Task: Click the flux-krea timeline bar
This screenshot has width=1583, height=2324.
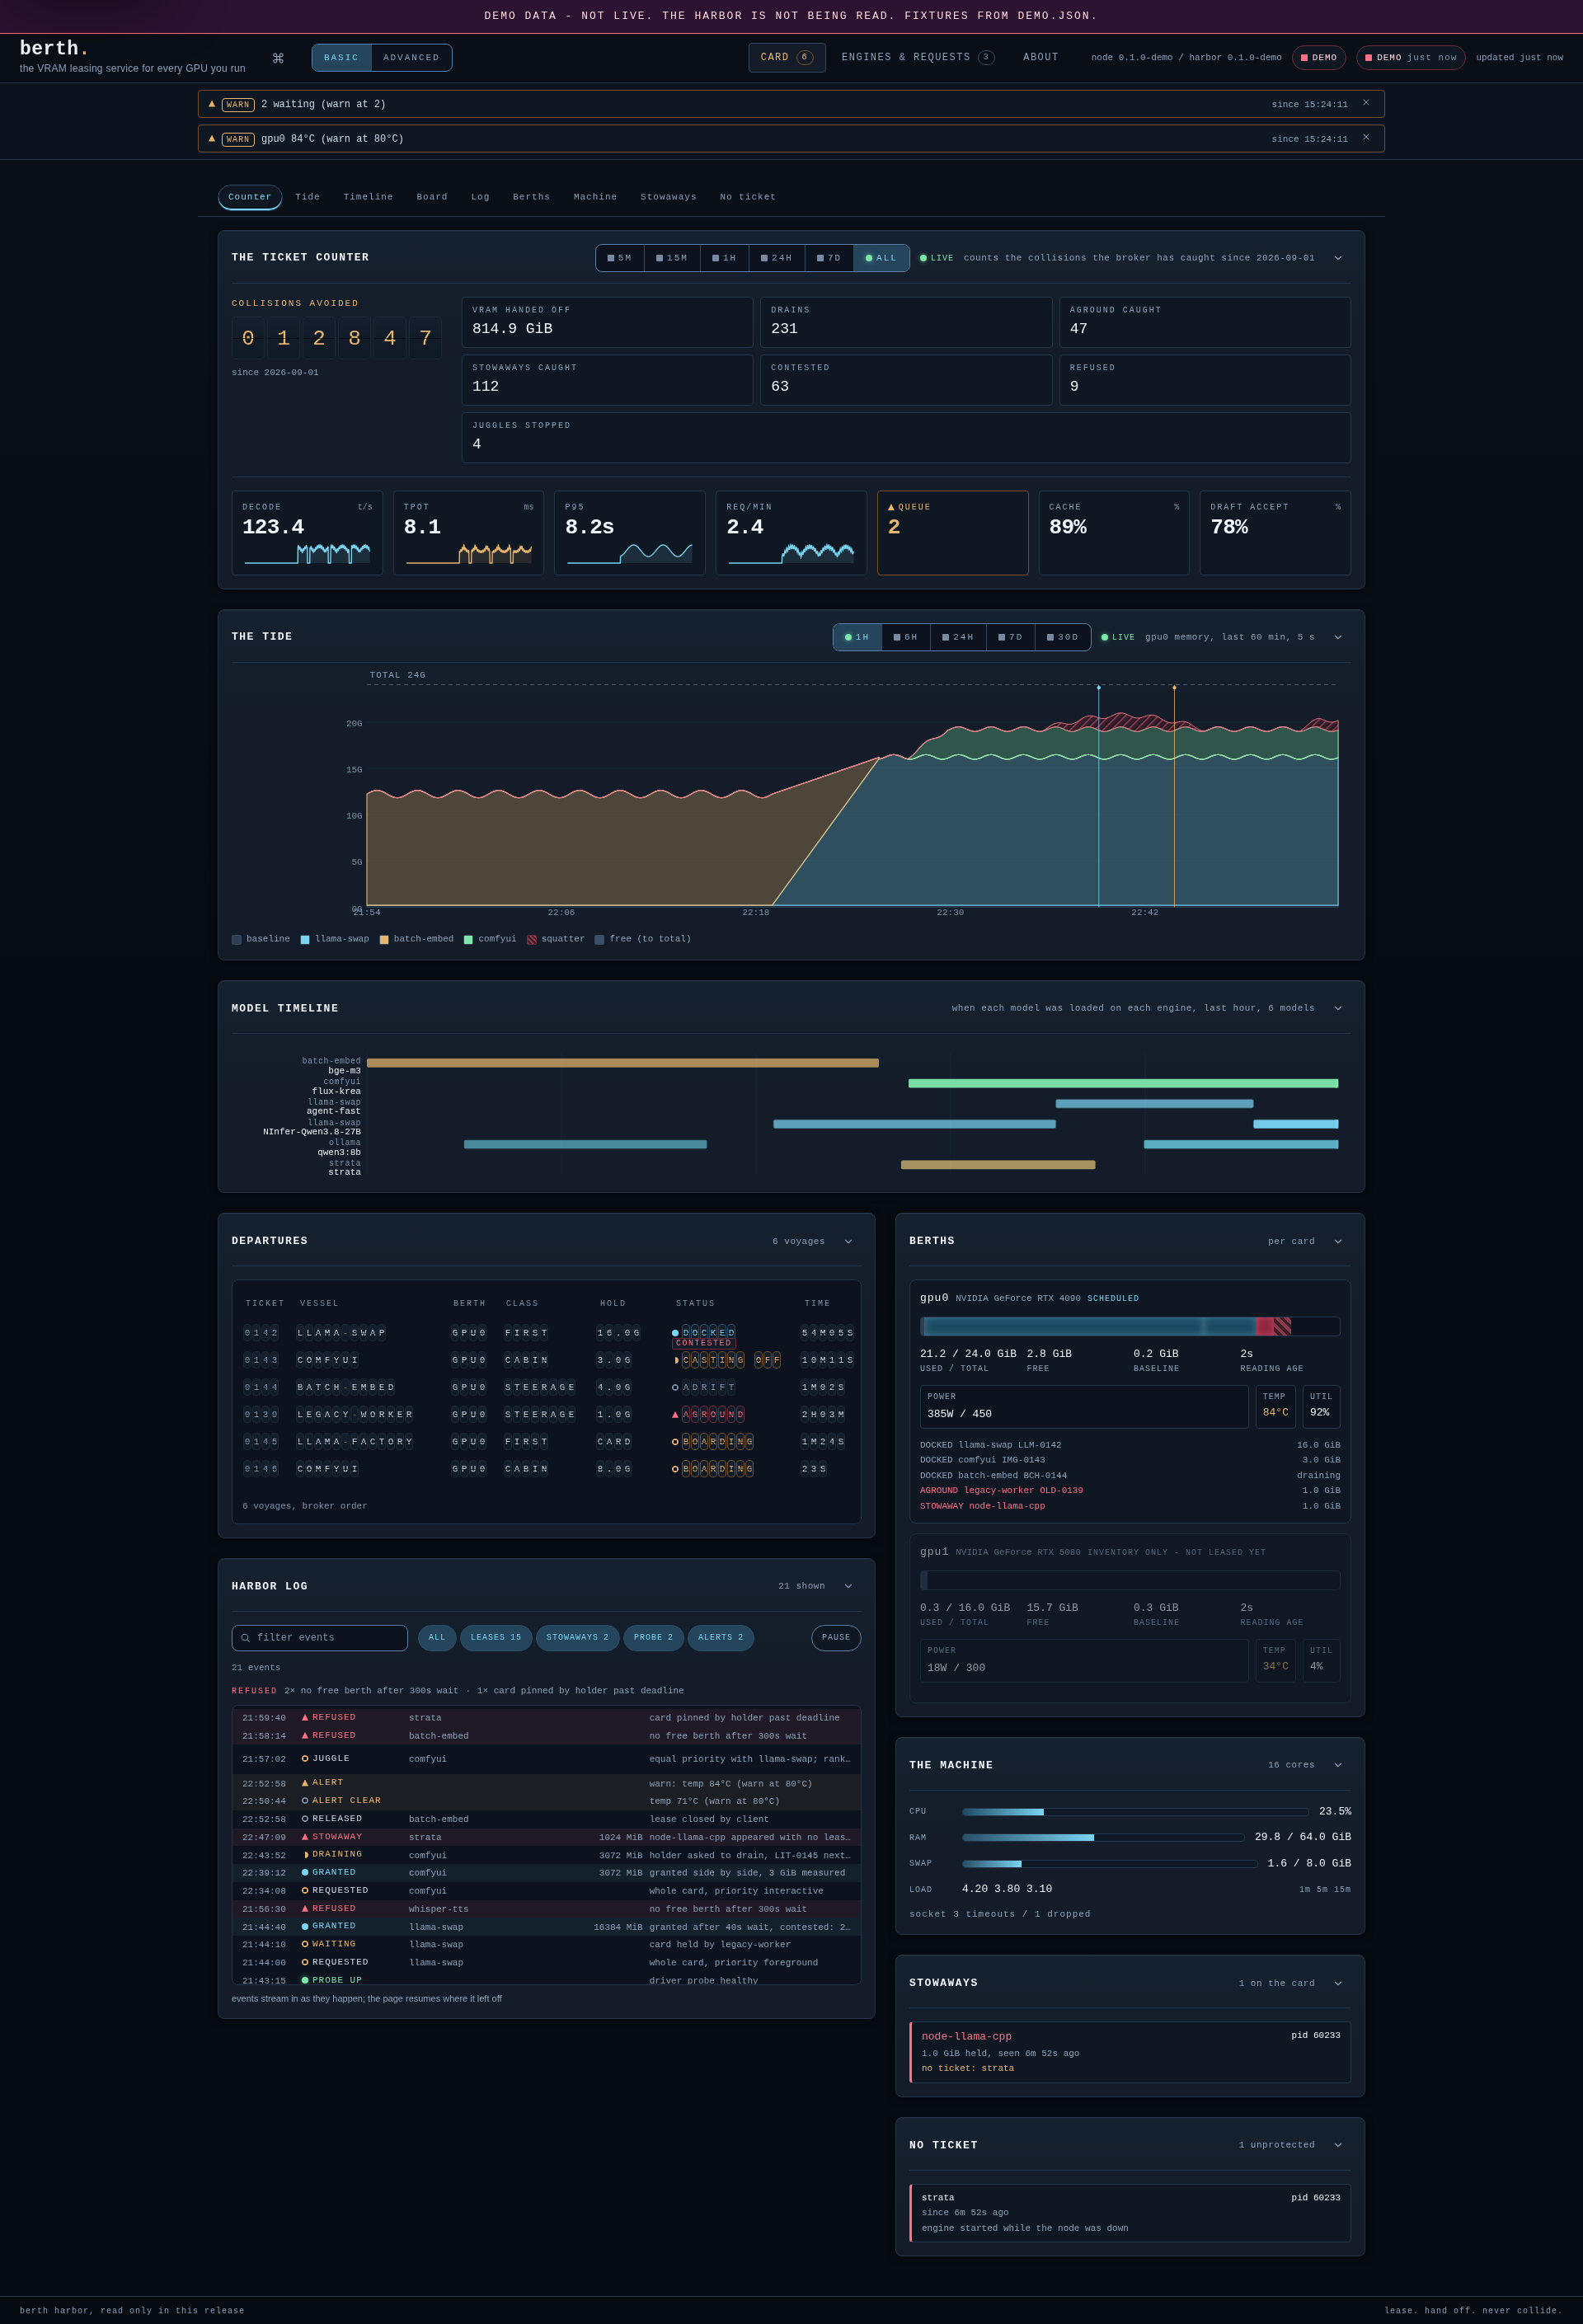Action: (x=1123, y=1083)
